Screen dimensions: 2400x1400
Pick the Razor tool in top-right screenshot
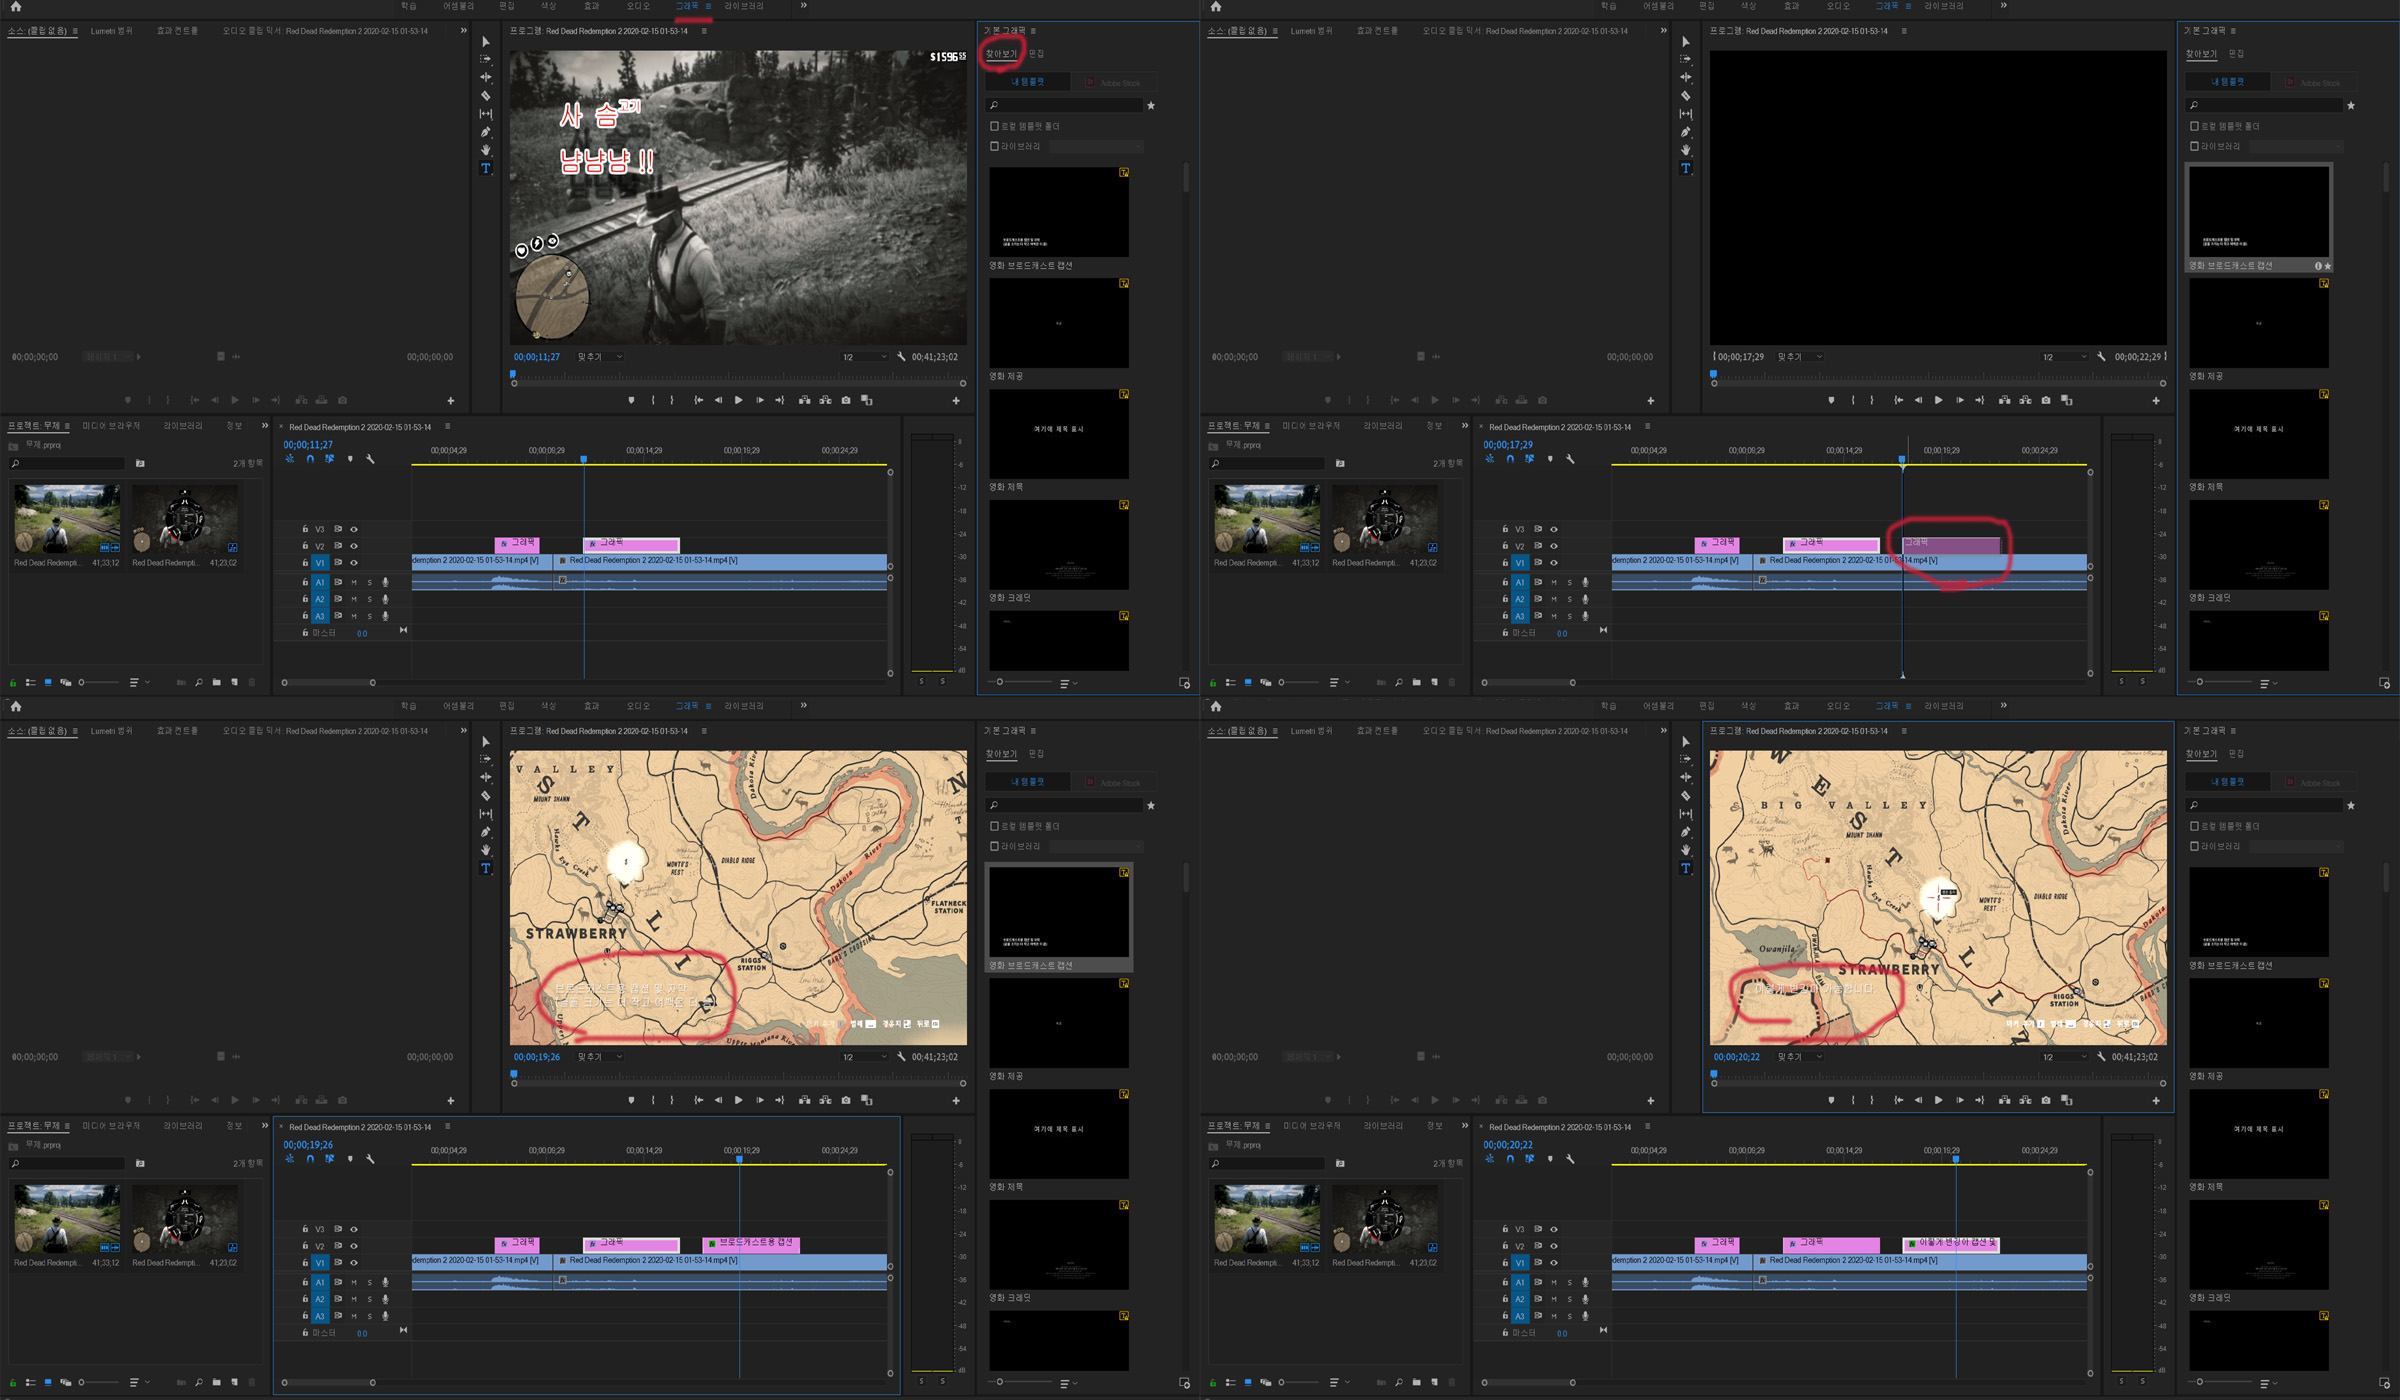click(x=1686, y=96)
